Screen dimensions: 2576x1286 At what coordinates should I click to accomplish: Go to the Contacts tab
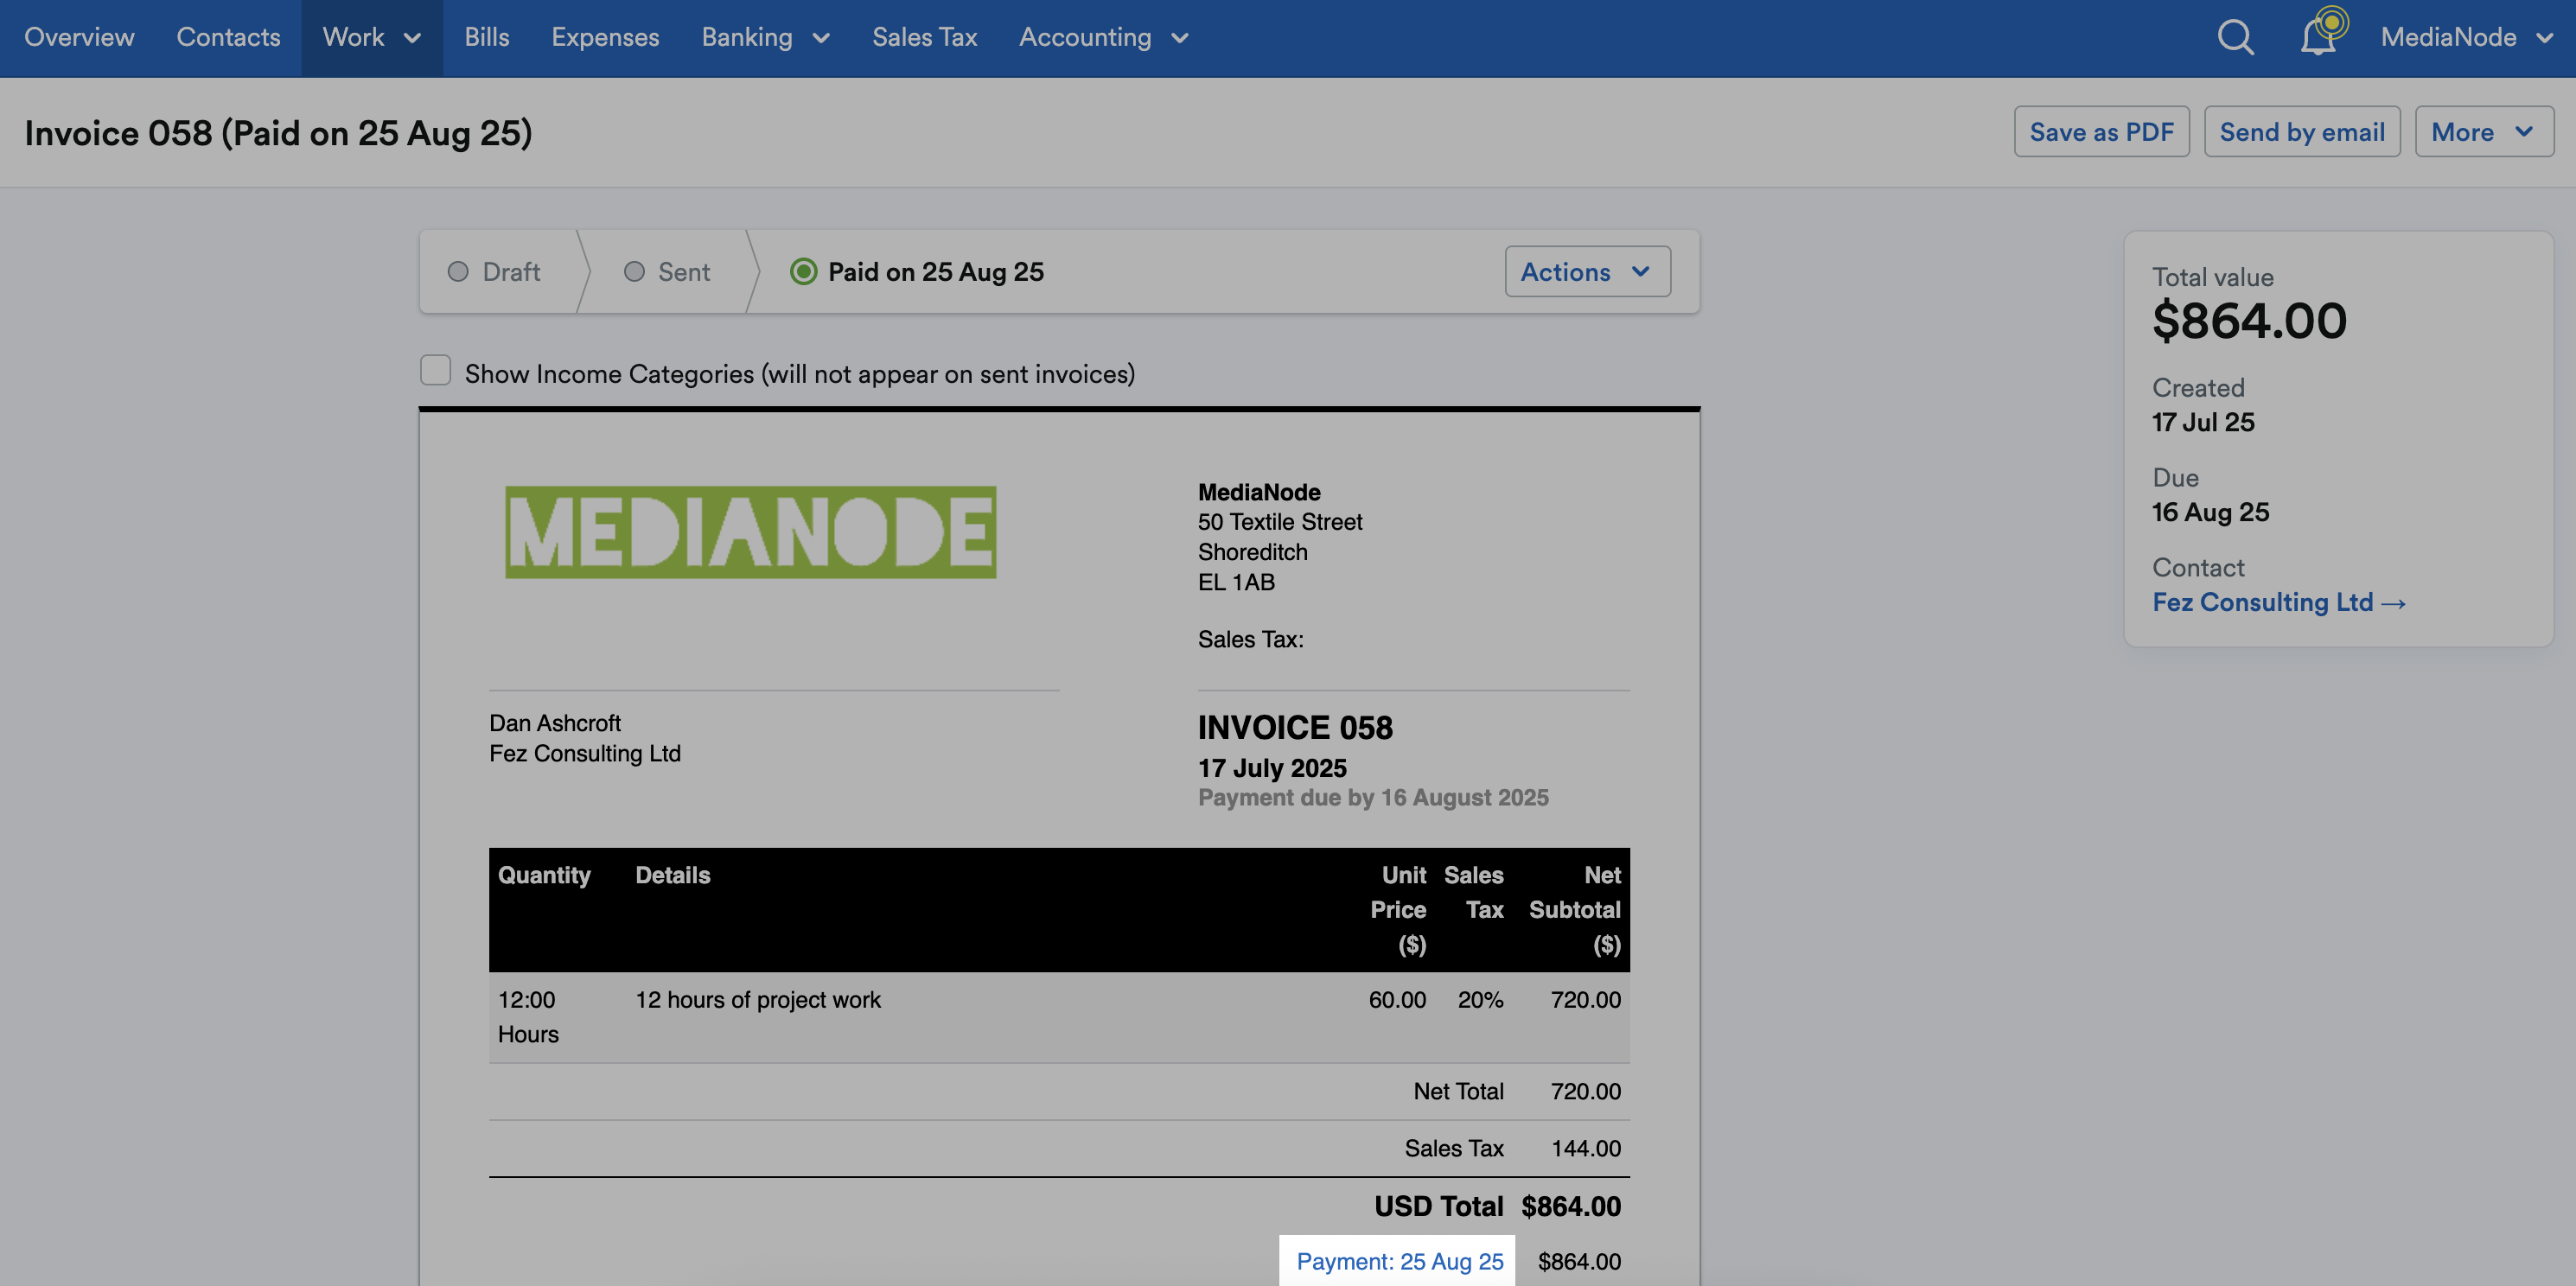coord(228,38)
